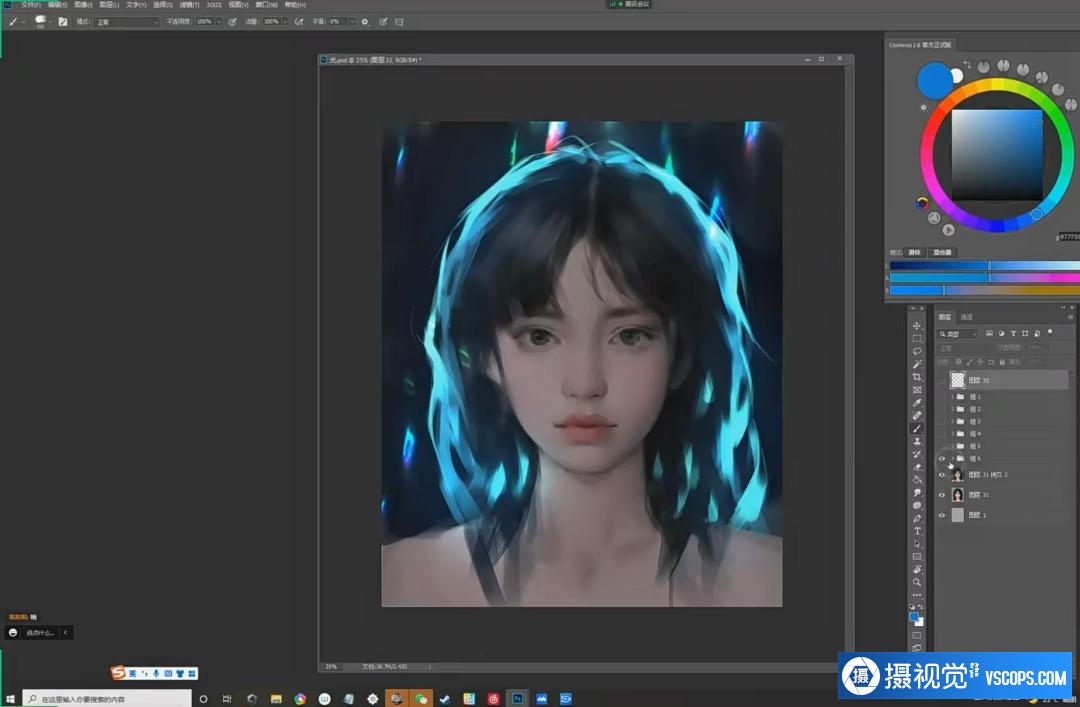Screen dimensions: 1080x707
Task: Open the 窗口 (Window) menu
Action: (x=266, y=5)
